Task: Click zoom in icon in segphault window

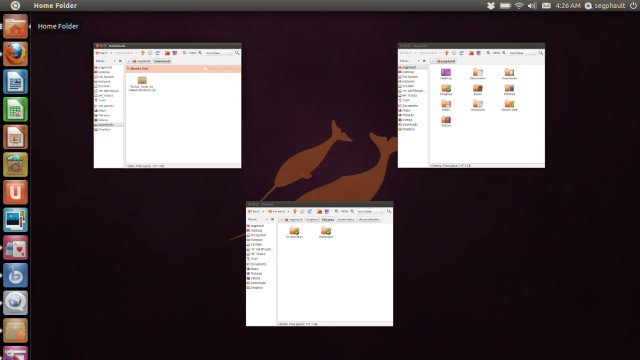Action: tap(504, 53)
